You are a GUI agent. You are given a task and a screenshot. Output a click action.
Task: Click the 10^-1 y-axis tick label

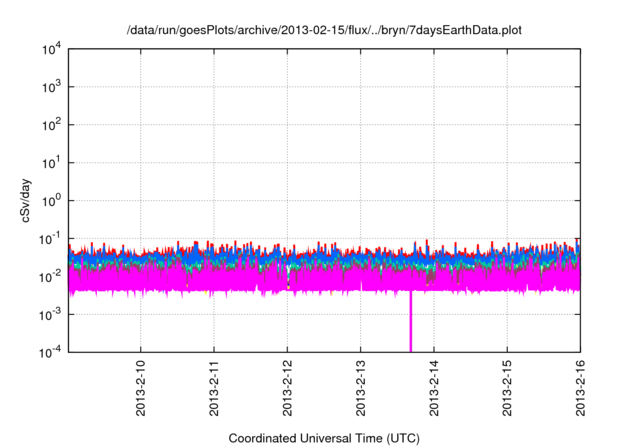[x=50, y=238]
